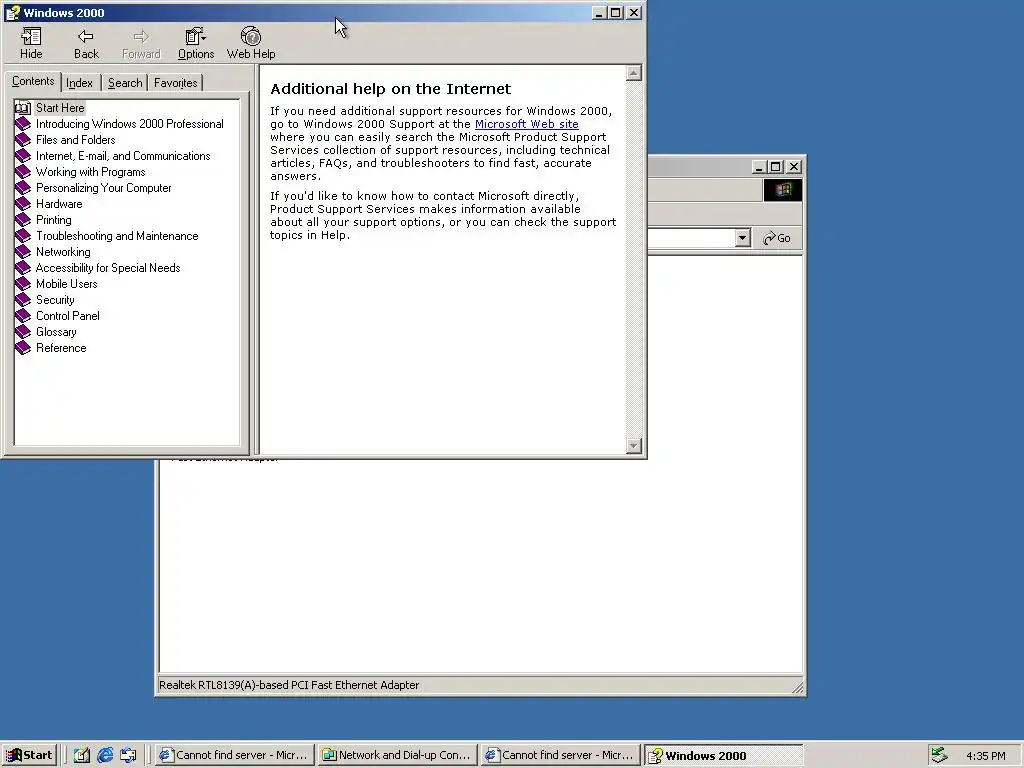Screen dimensions: 1024x768
Task: Minimize the Windows 2000 help window
Action: [599, 13]
